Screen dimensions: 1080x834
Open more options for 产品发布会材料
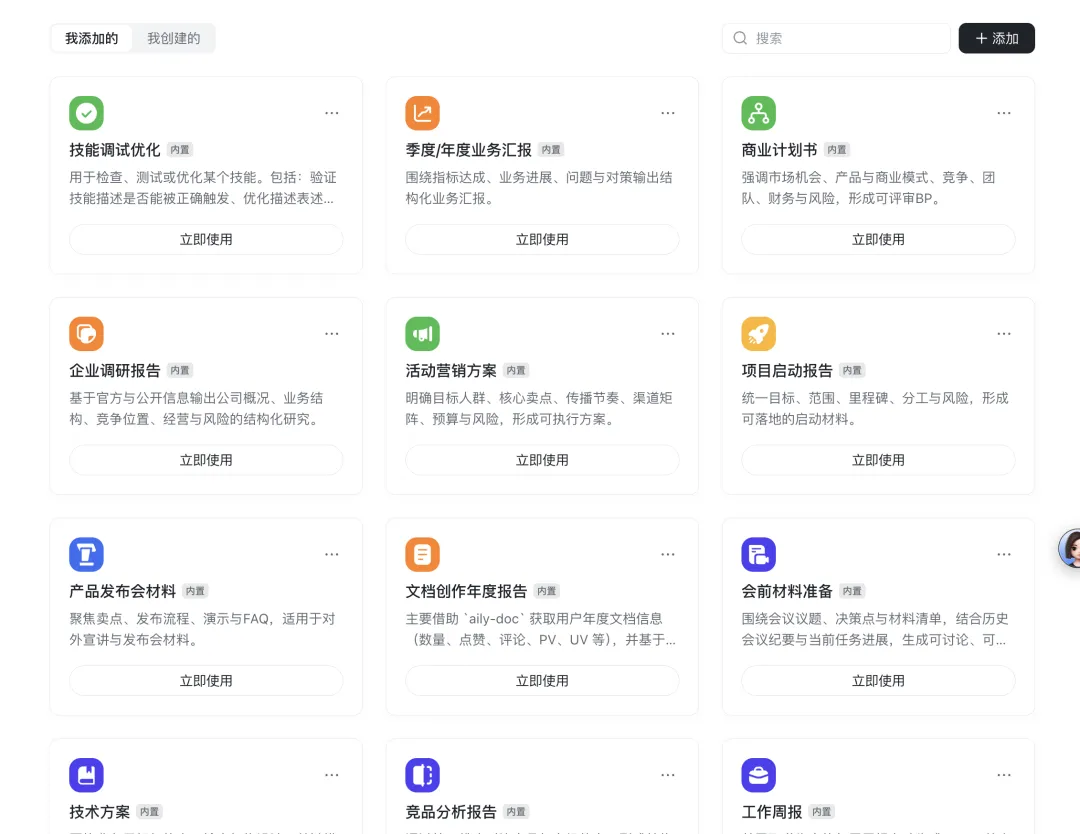click(331, 554)
